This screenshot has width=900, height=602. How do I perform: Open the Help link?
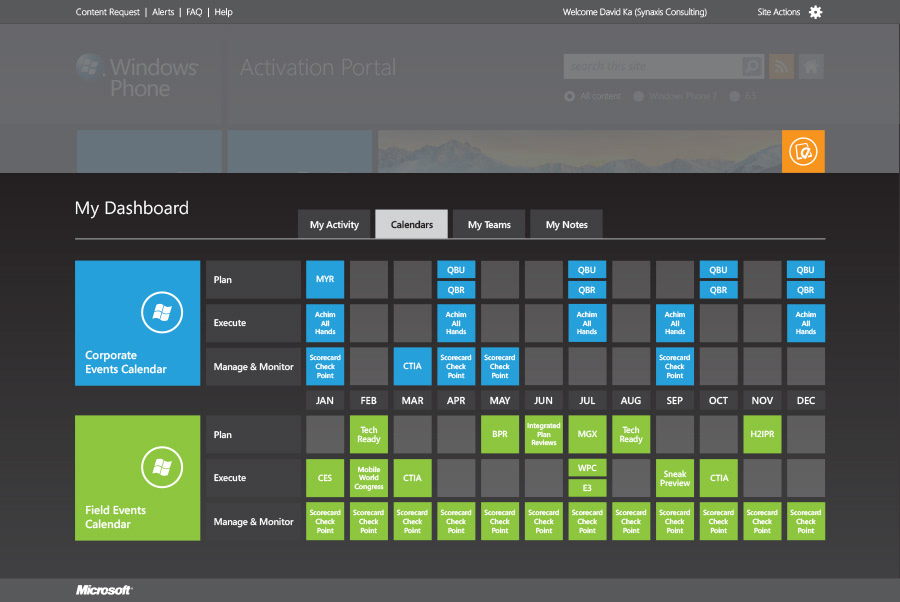click(223, 12)
